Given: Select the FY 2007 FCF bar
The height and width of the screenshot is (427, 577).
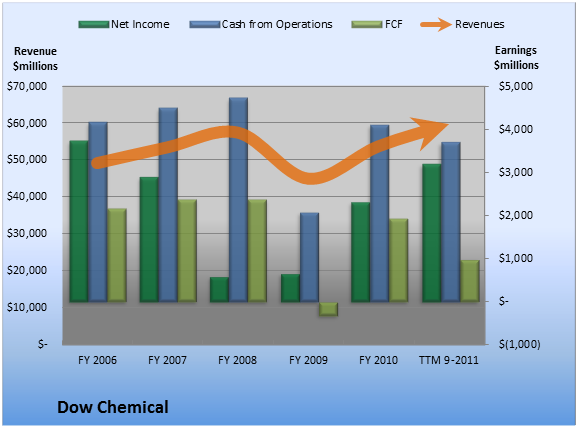Looking at the screenshot, I should tap(187, 251).
